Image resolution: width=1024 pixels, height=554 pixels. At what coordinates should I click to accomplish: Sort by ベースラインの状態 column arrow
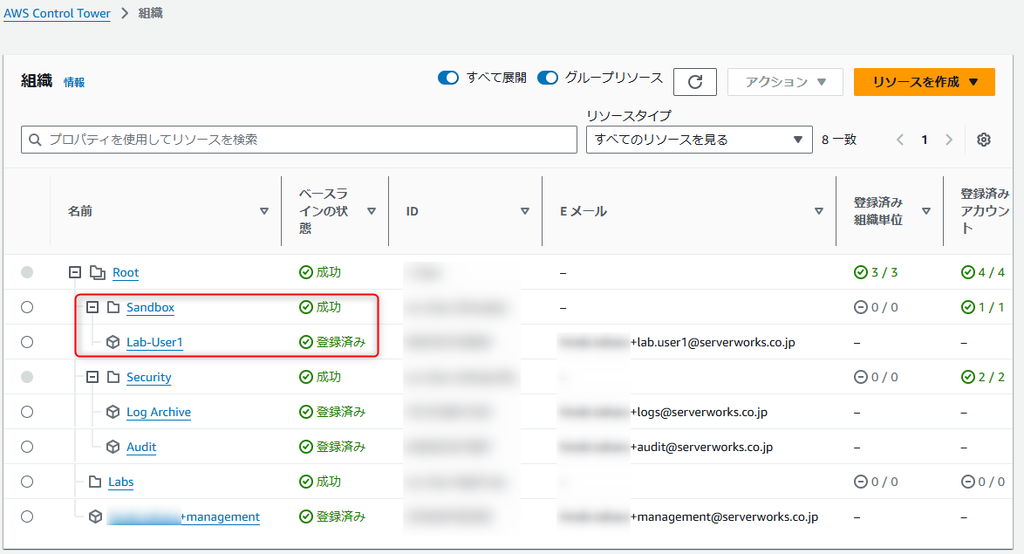click(x=371, y=211)
